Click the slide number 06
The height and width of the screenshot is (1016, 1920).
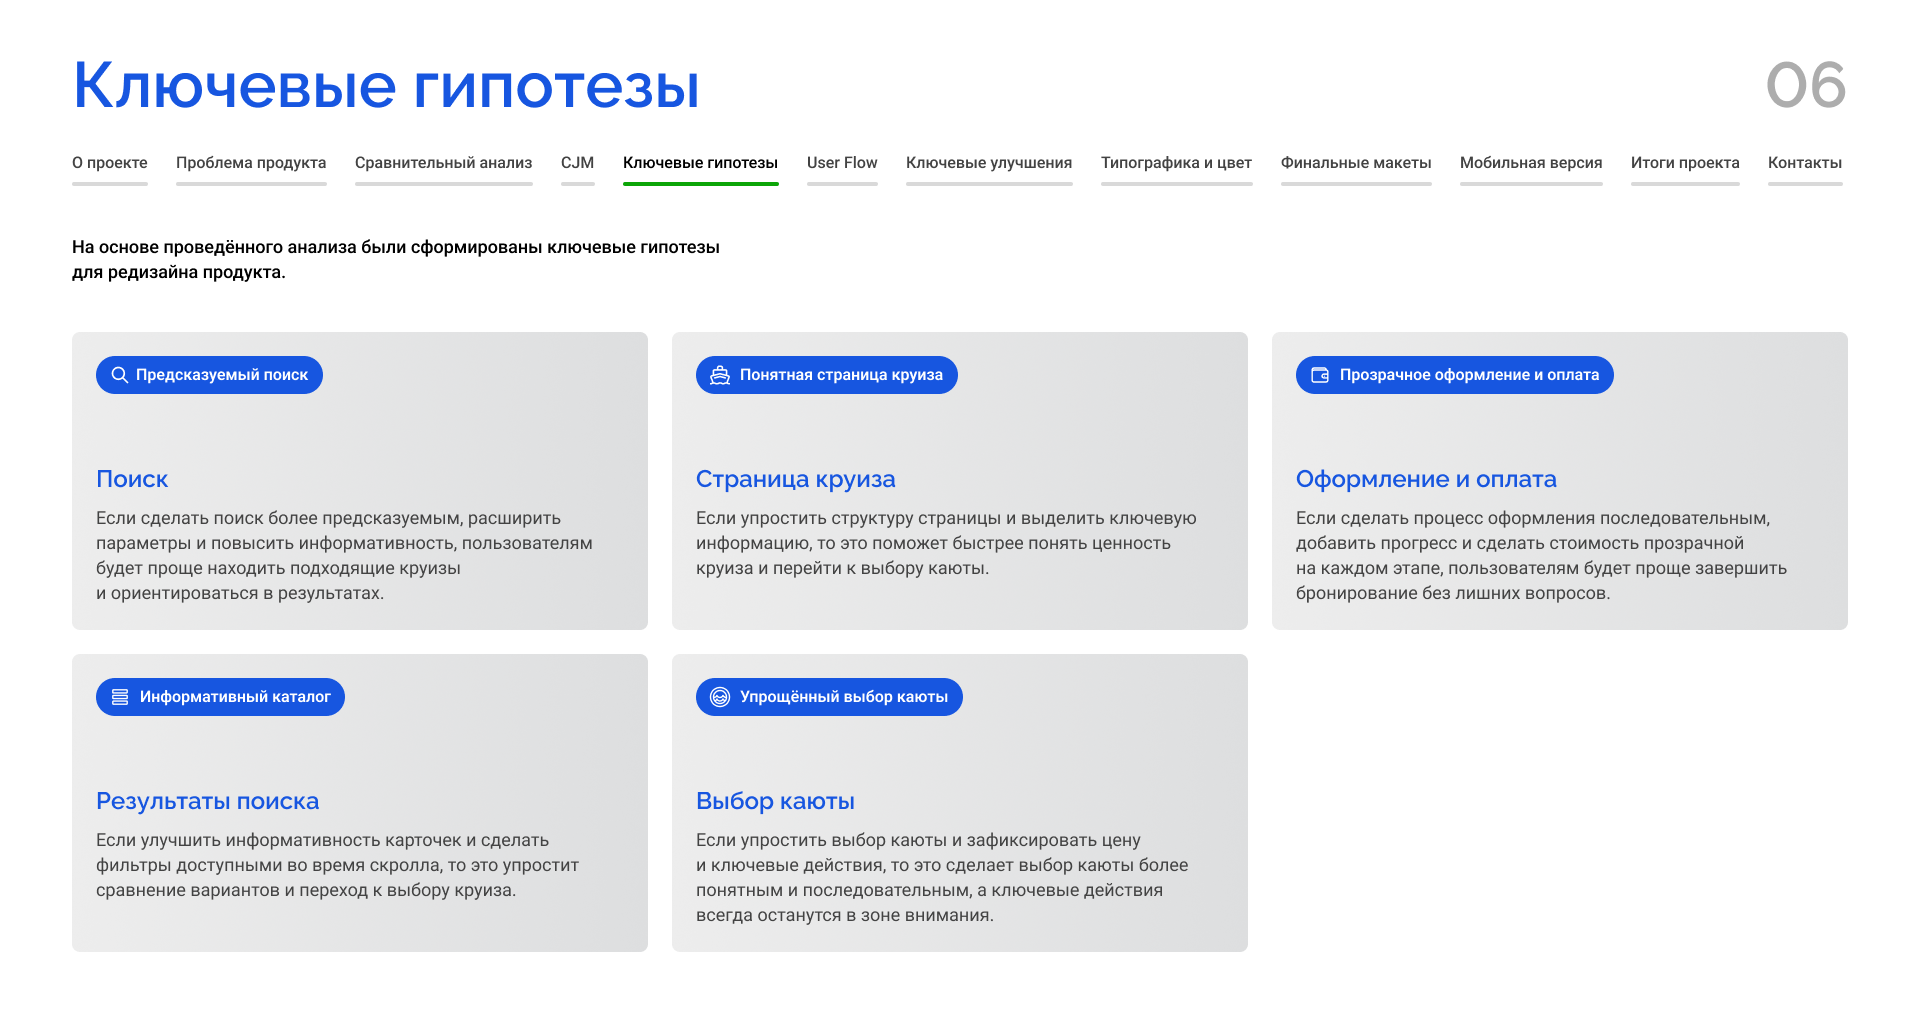[x=1806, y=85]
